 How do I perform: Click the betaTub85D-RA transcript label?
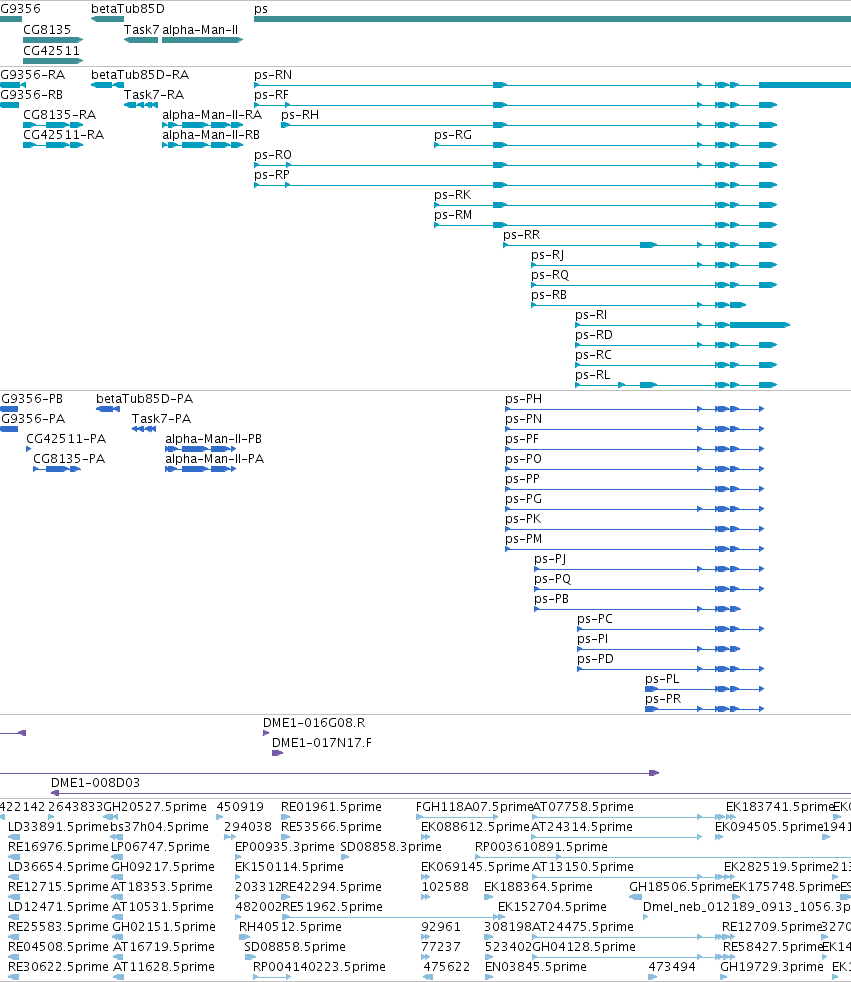coord(140,75)
